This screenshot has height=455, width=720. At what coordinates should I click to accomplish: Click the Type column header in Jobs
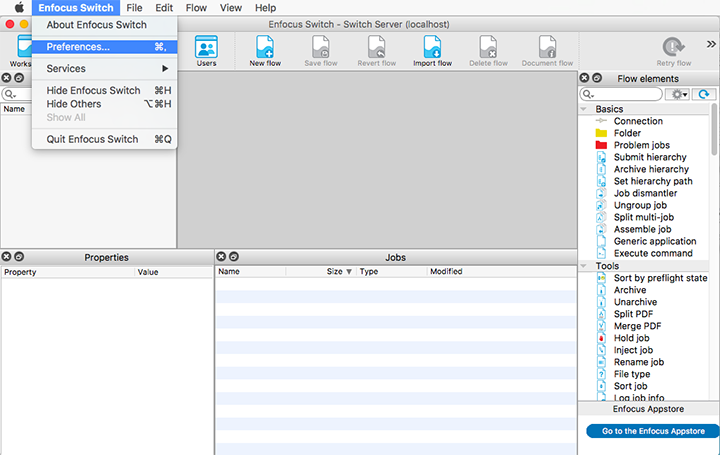pos(391,272)
